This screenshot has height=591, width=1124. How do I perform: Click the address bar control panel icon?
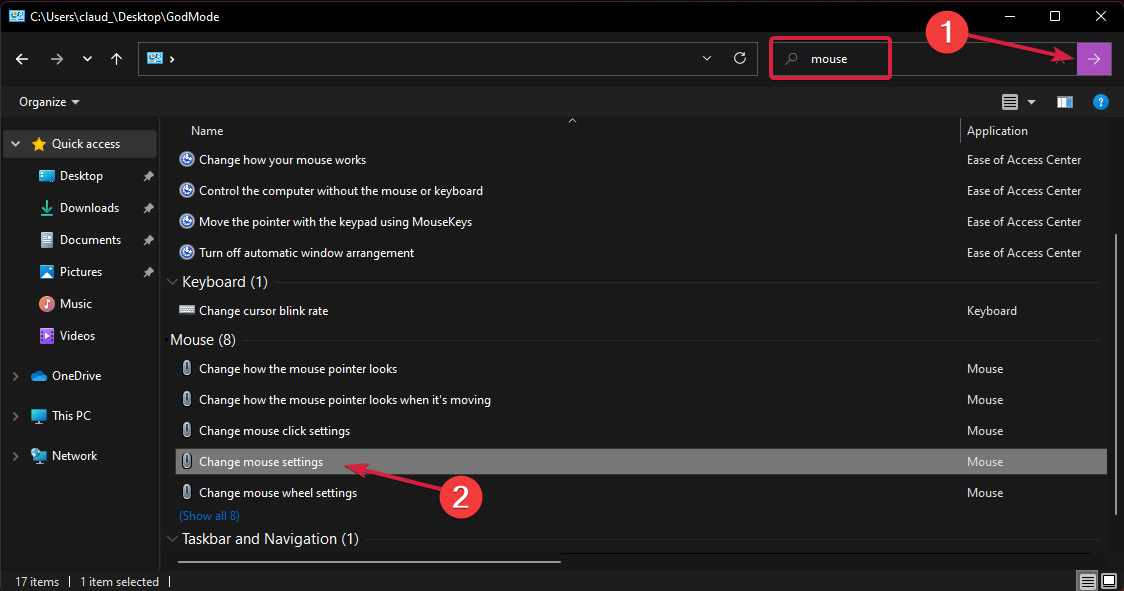(154, 58)
